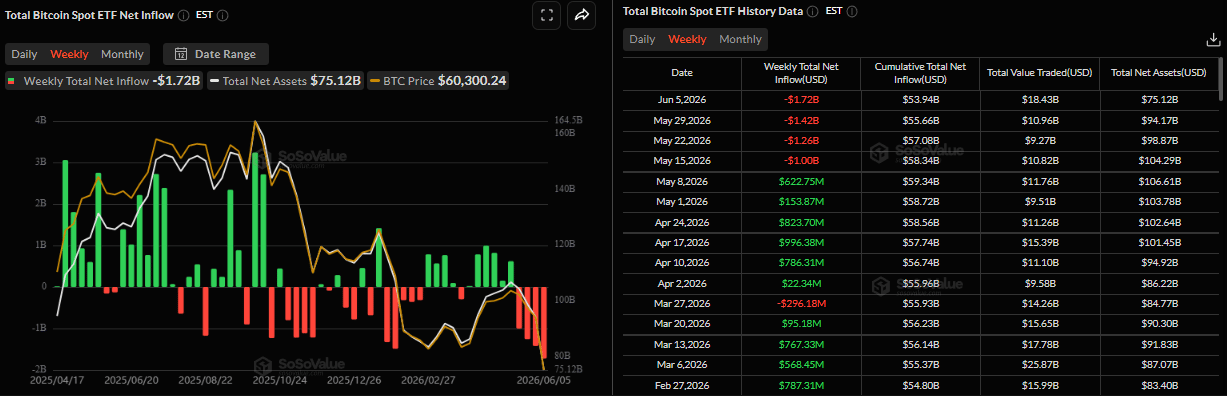Viewport: 1227px width, 396px height.
Task: Click the calendar icon in Date Range
Action: 181,54
